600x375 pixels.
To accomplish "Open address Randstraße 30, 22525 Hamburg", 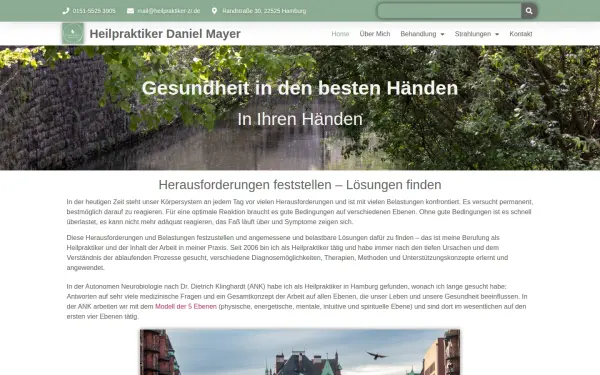I will 264,11.
